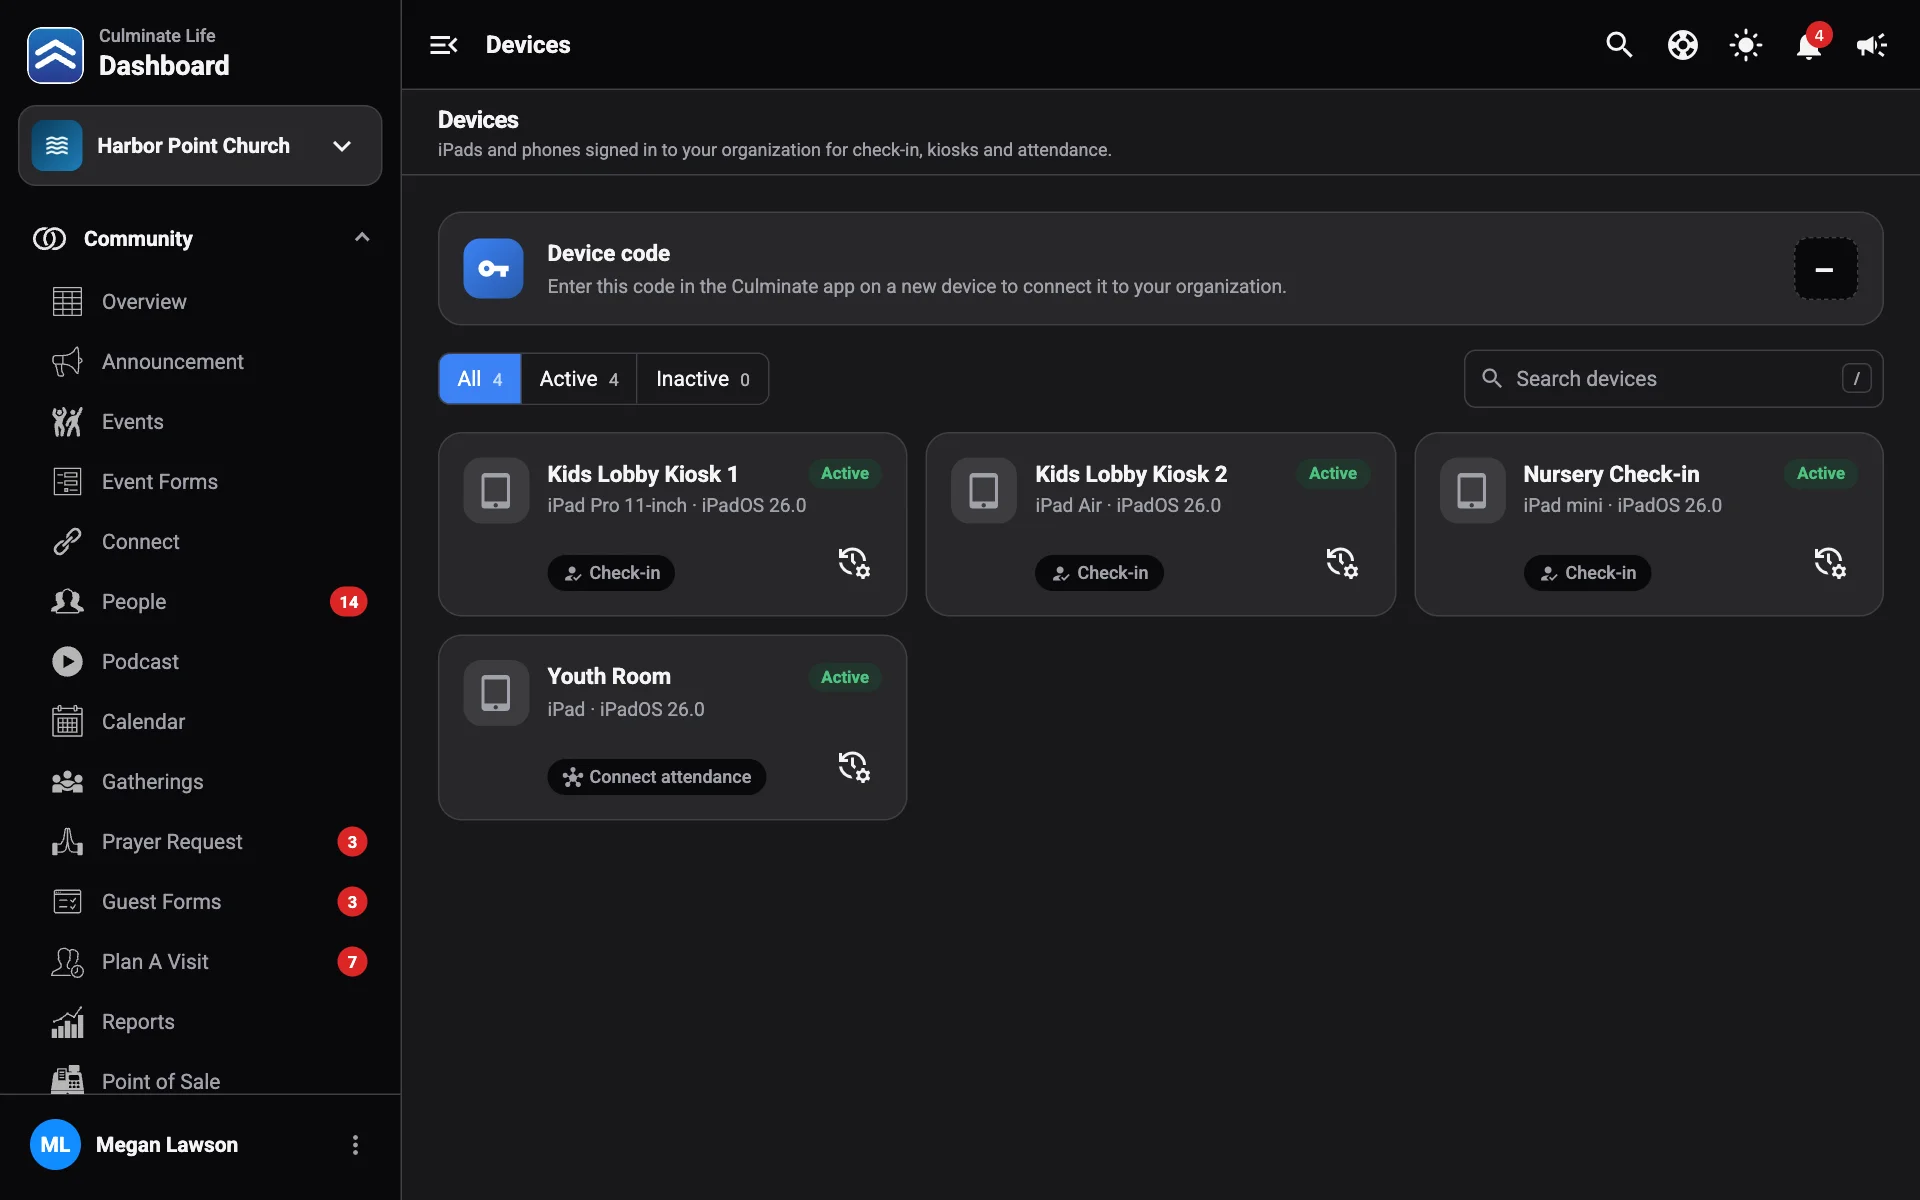
Task: Click Check-in chip on Kids Lobby Kiosk 2
Action: (x=1099, y=573)
